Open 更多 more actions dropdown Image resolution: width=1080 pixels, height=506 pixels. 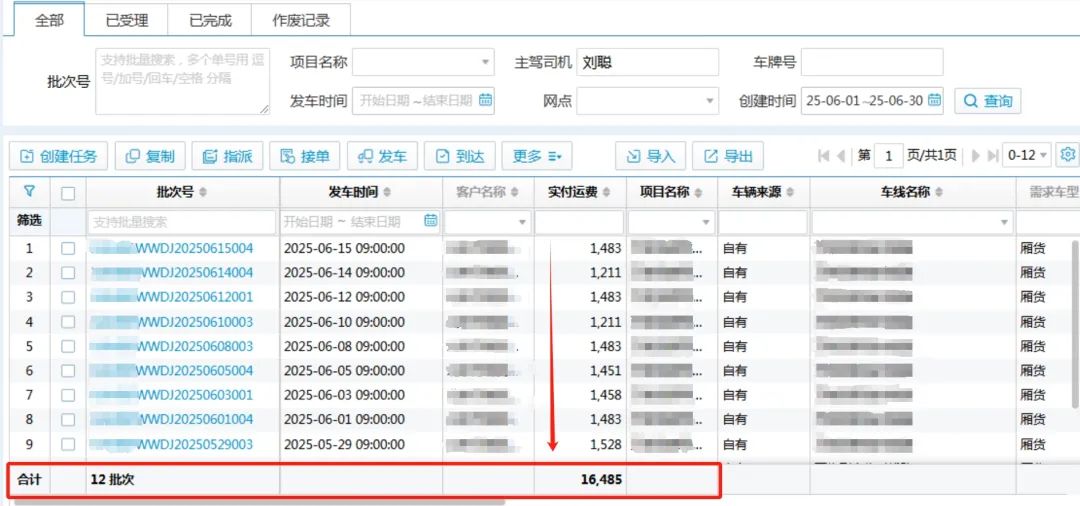[x=537, y=156]
